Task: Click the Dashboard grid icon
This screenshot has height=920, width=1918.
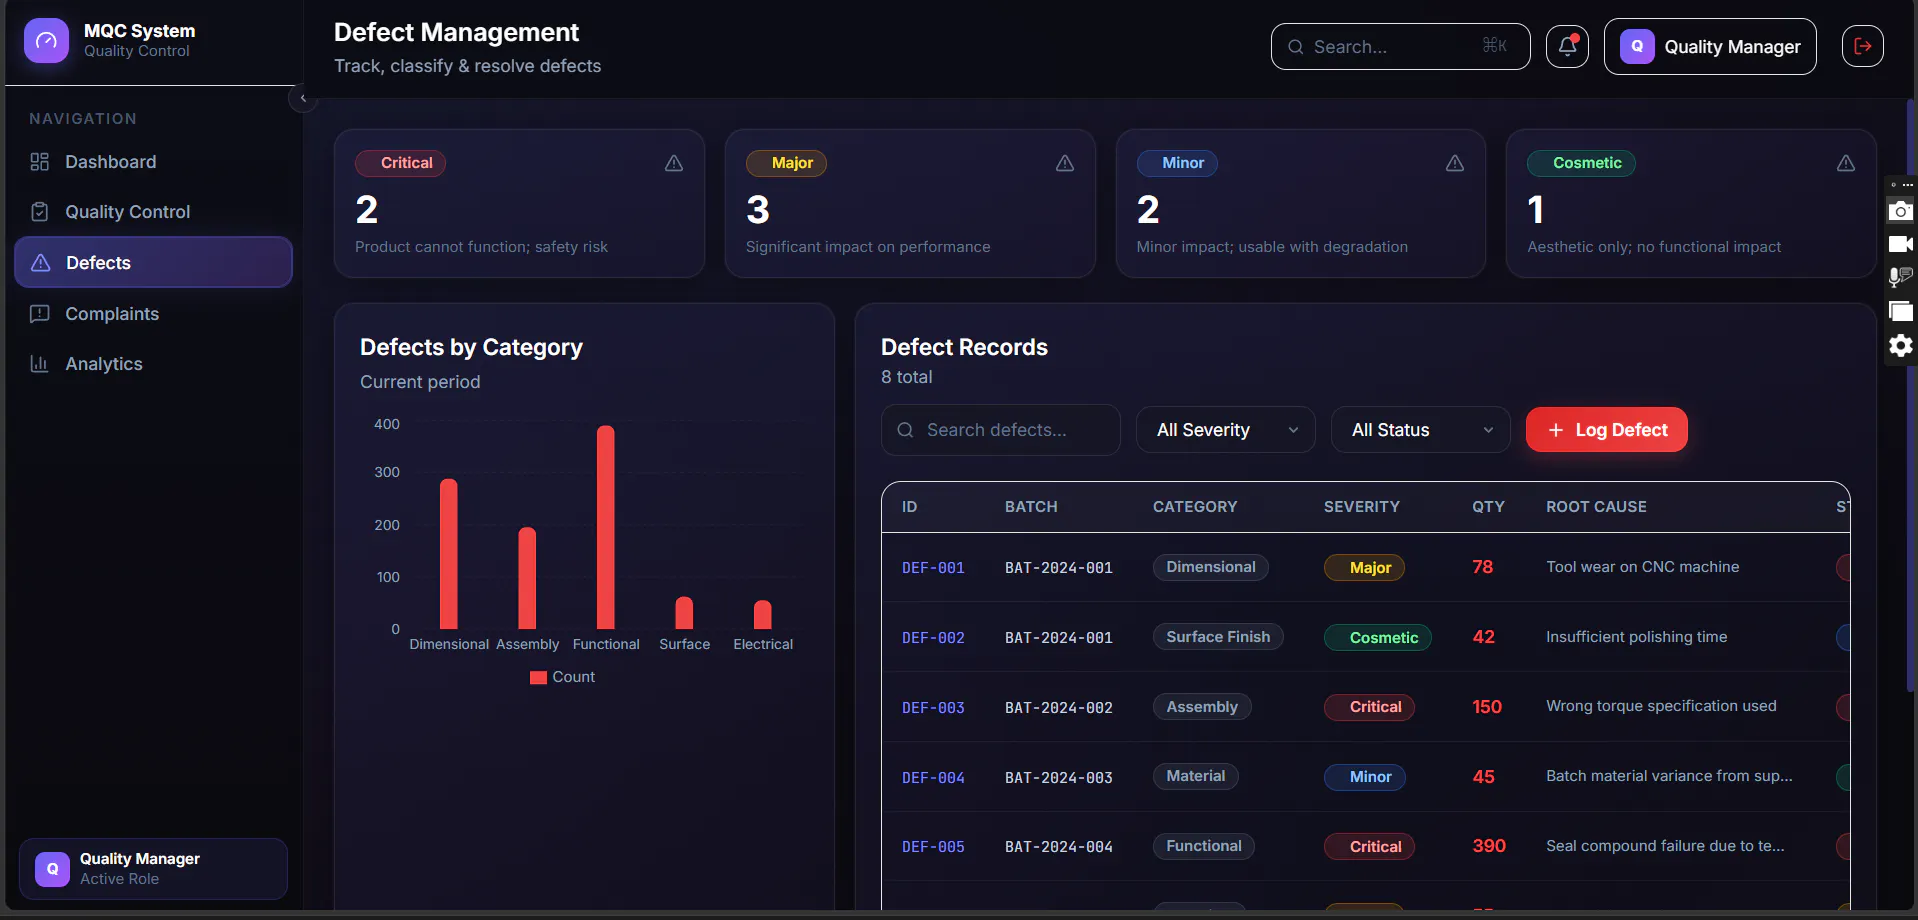Action: point(40,162)
